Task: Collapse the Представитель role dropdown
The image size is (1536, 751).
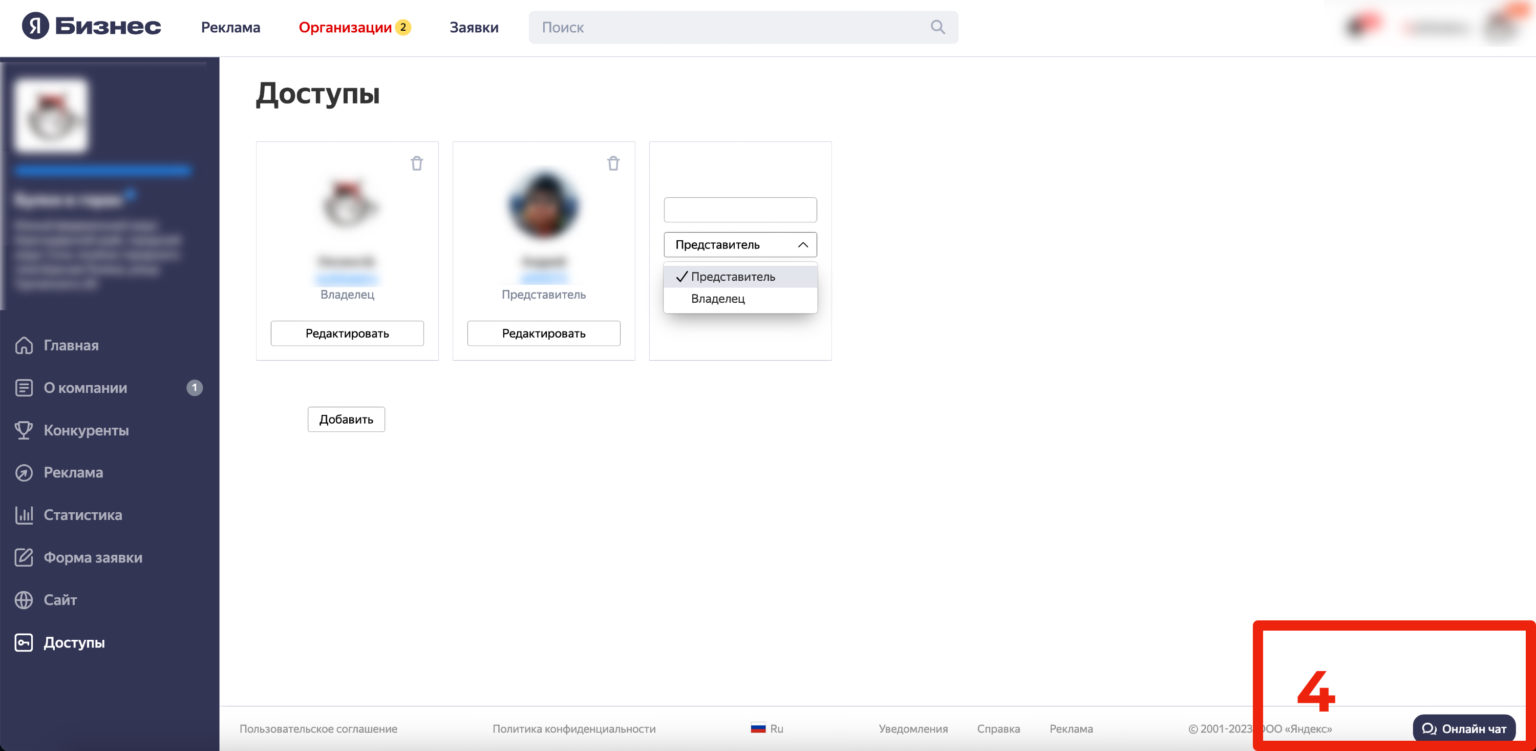Action: [740, 245]
